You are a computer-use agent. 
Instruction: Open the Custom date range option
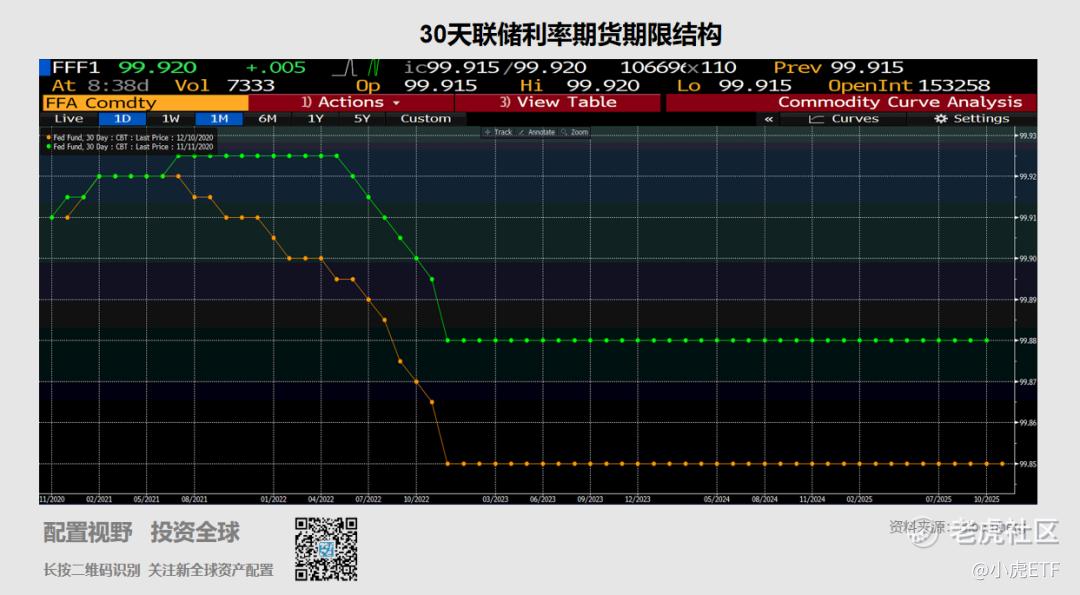click(426, 118)
